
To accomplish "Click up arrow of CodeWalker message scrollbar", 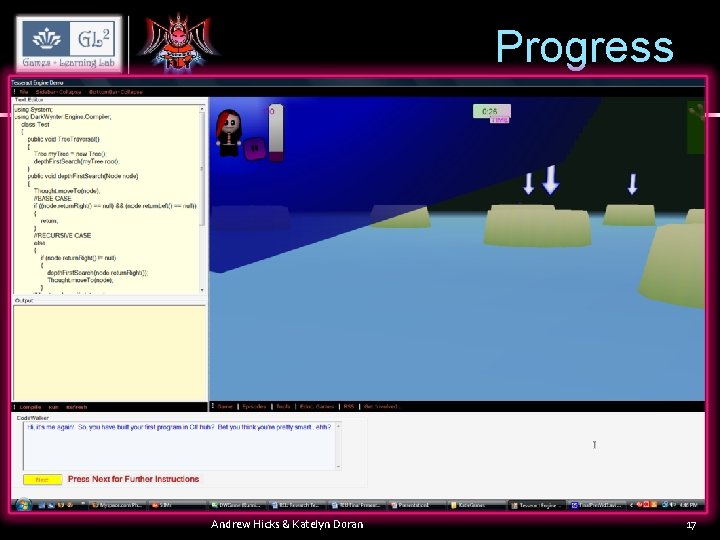I will (x=338, y=427).
